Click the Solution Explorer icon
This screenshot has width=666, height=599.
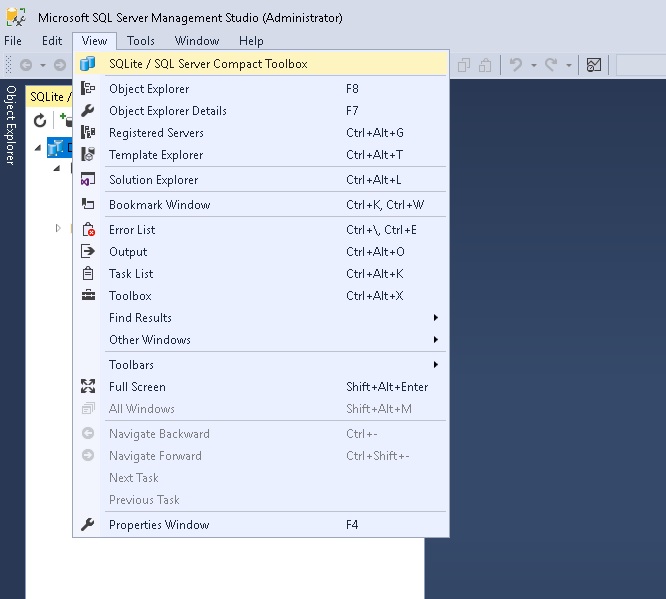coord(88,179)
